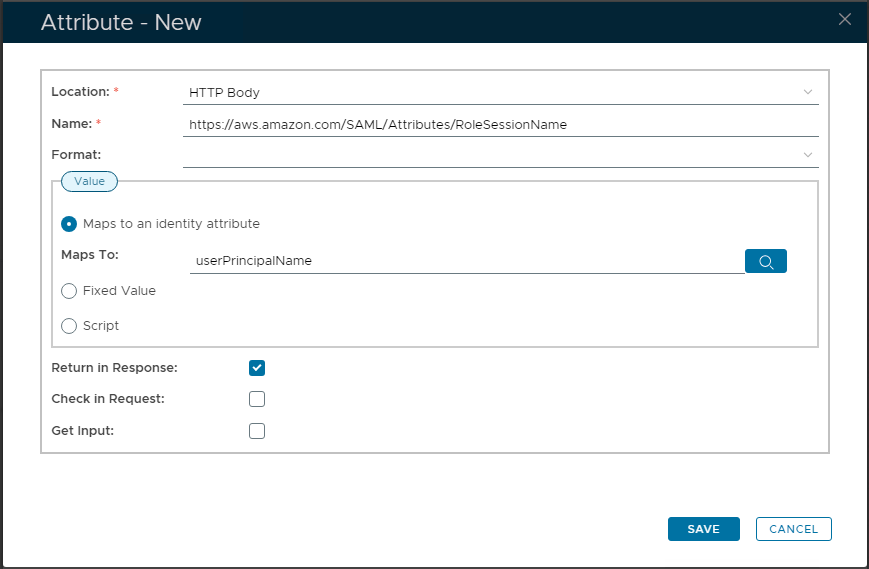Expand the Location dropdown chevron

808,92
